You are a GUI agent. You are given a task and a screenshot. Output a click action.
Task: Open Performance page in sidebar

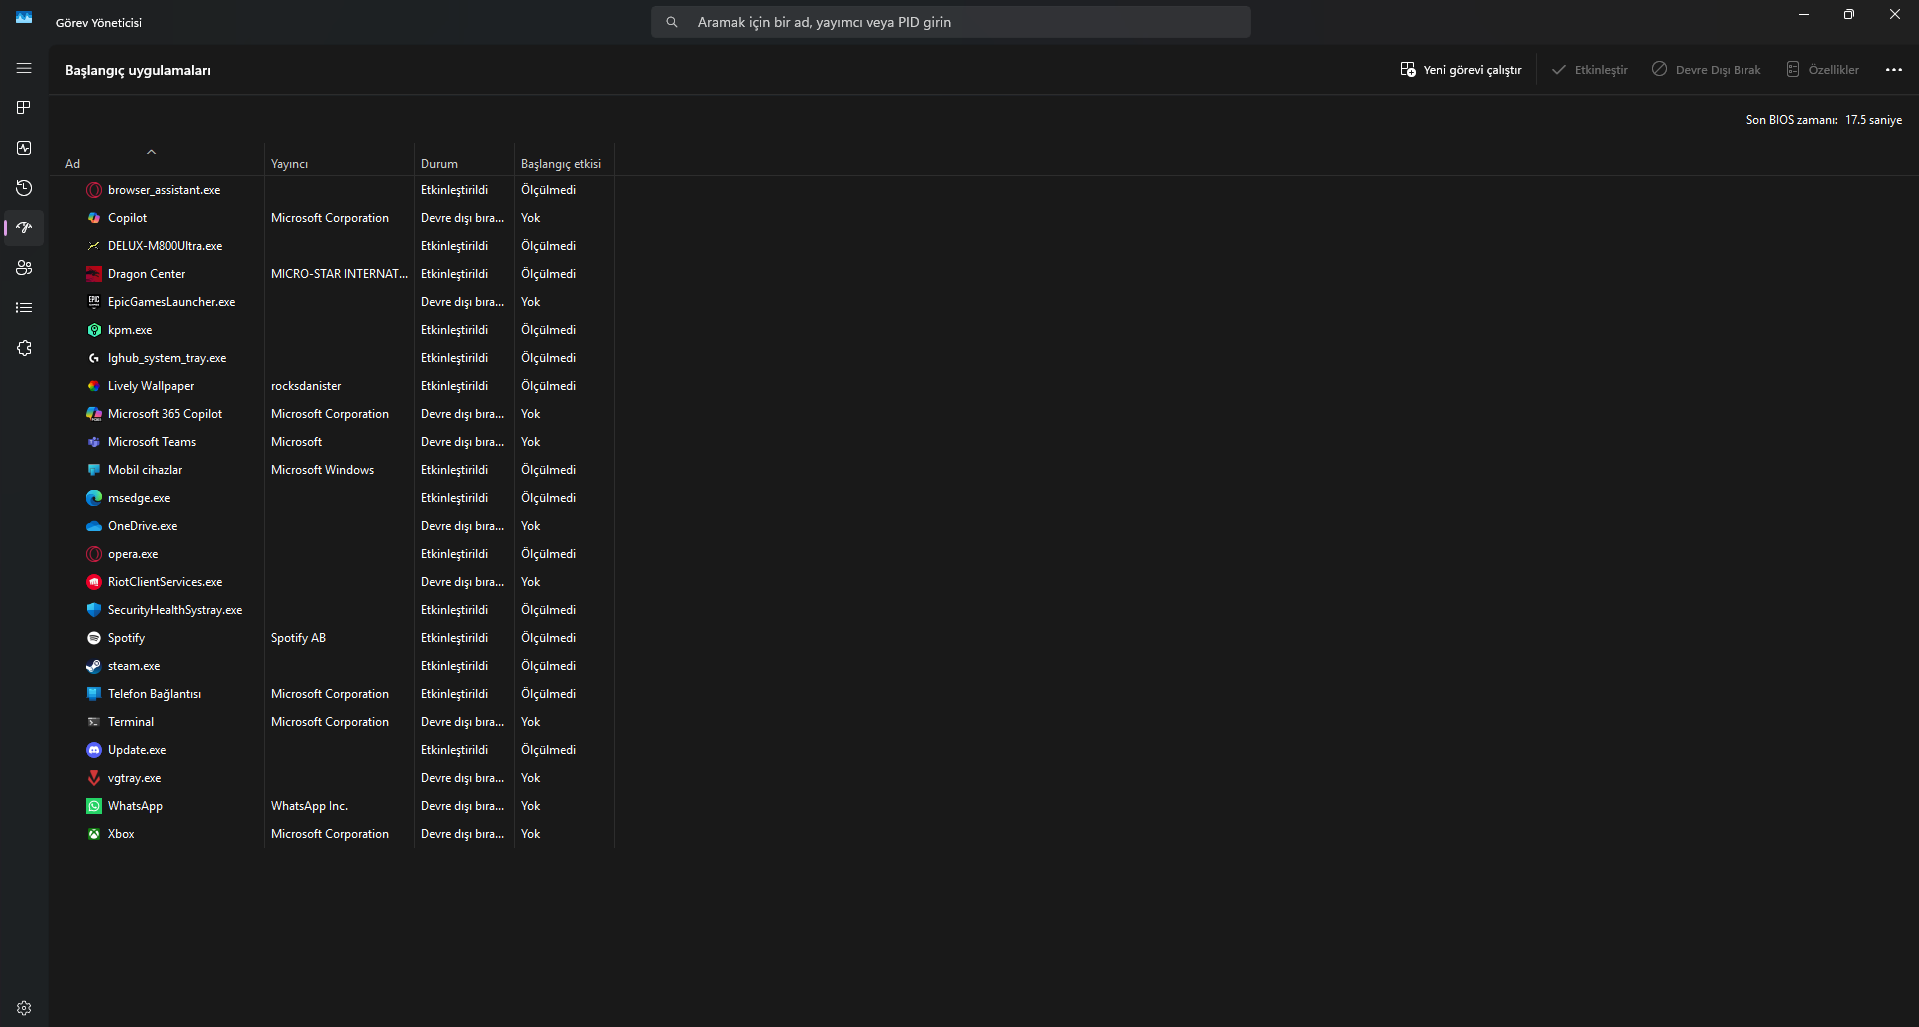tap(24, 148)
